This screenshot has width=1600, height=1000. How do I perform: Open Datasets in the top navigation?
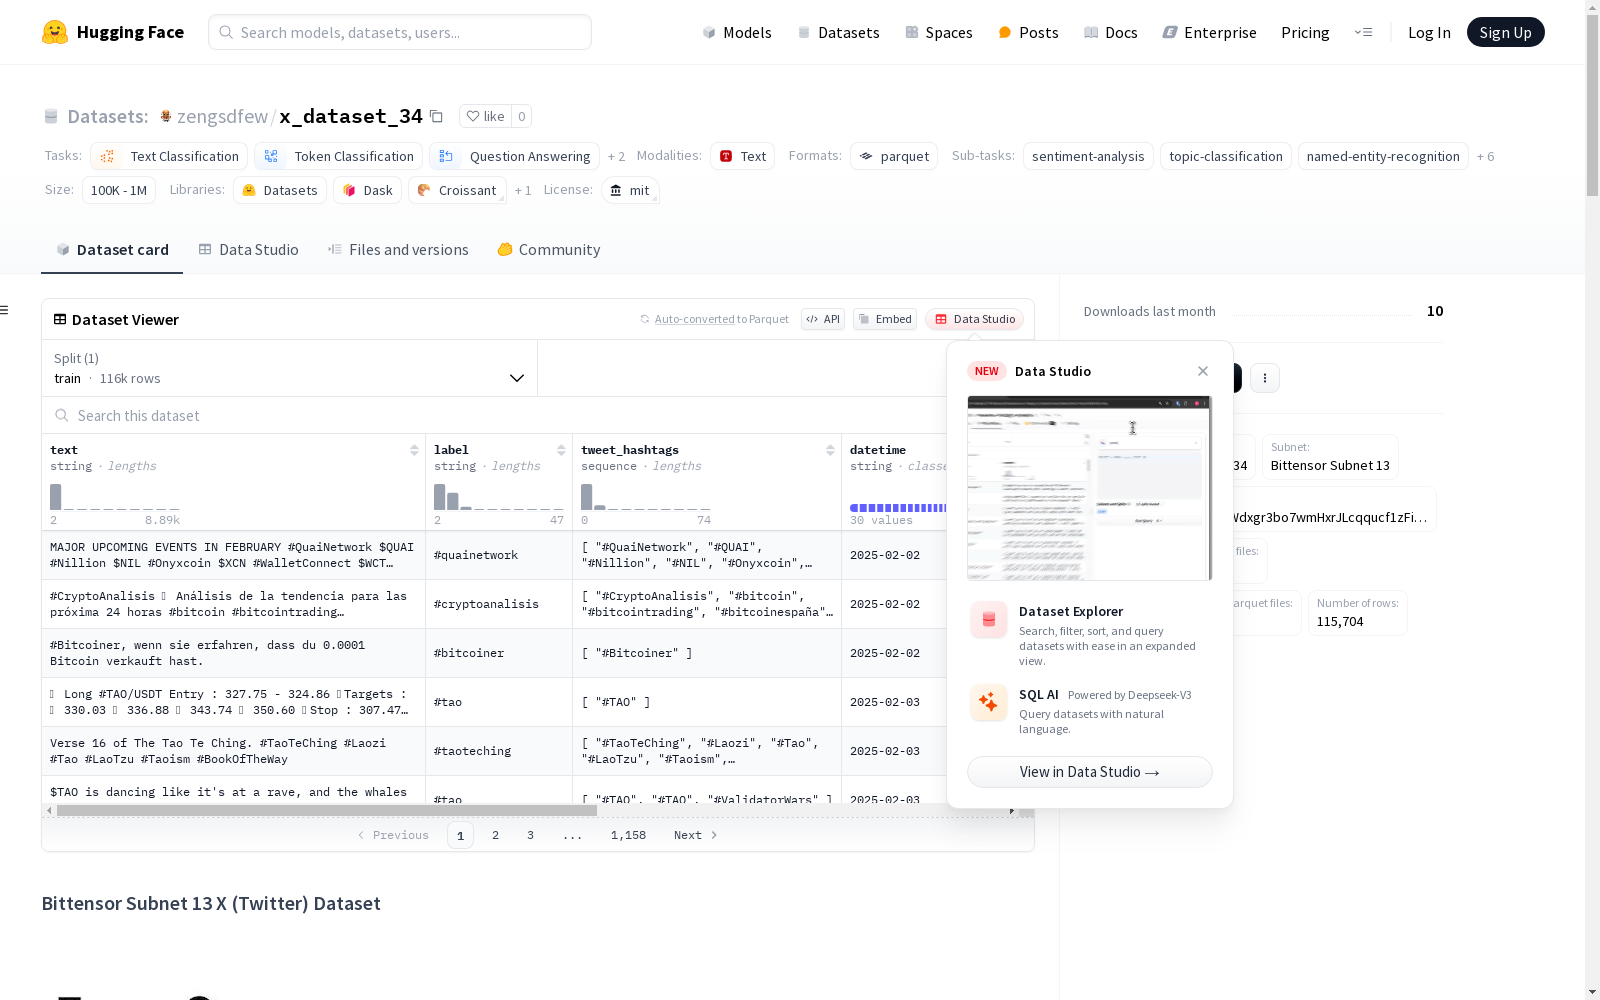click(x=838, y=32)
